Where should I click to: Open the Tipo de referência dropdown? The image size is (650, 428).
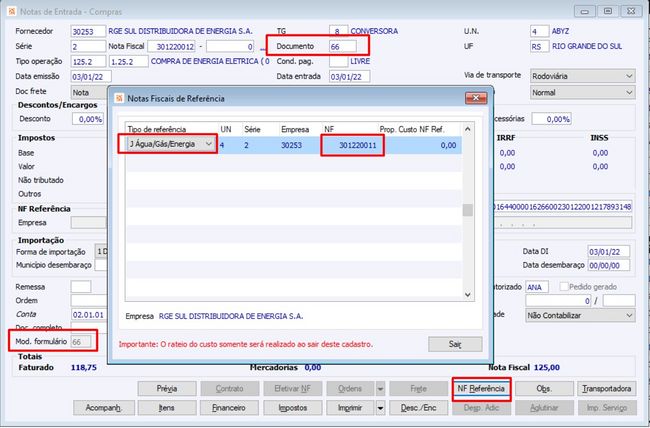[209, 144]
